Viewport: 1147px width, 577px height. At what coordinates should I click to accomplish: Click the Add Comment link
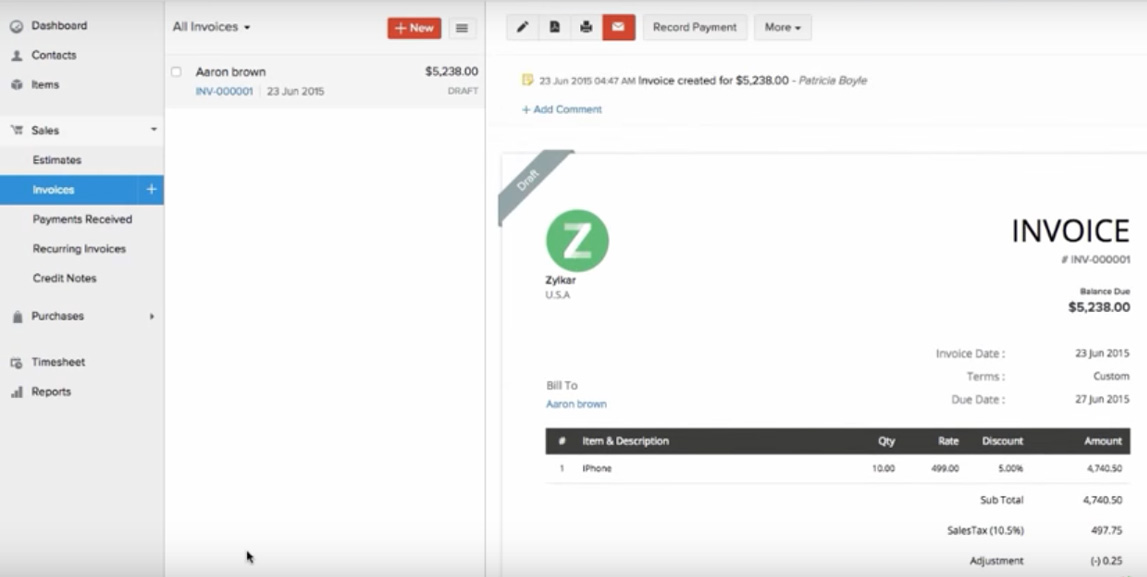click(x=562, y=110)
